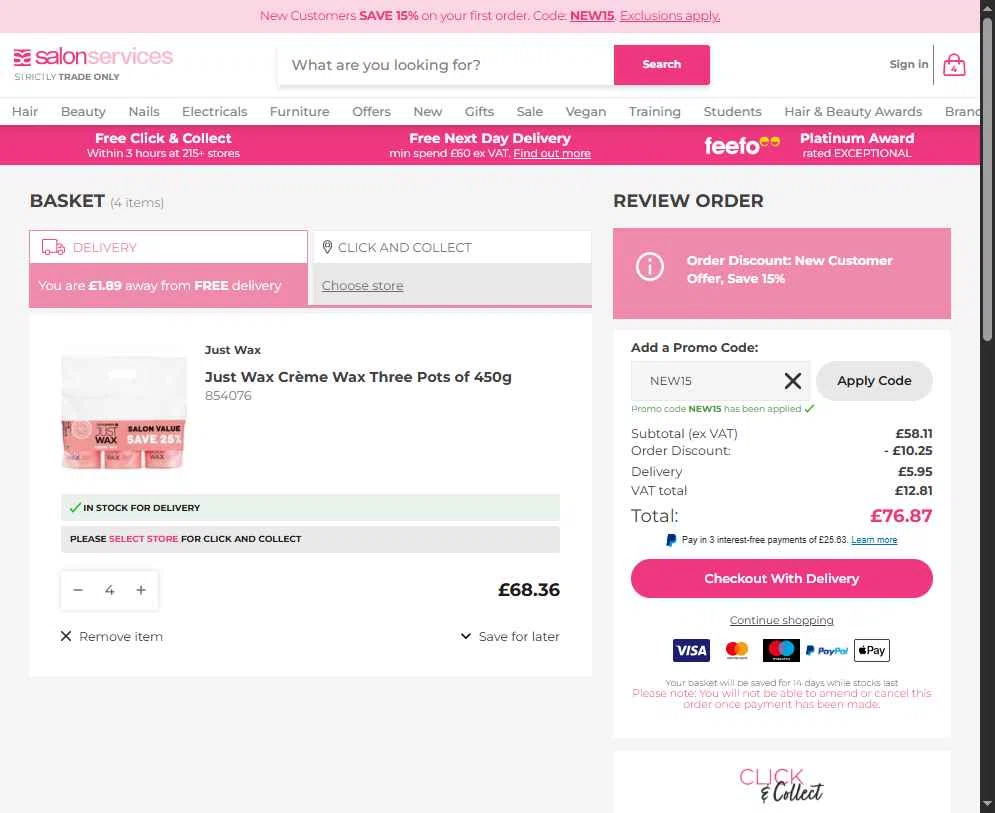This screenshot has width=995, height=813.
Task: Click the Visa payment icon
Action: pos(691,651)
